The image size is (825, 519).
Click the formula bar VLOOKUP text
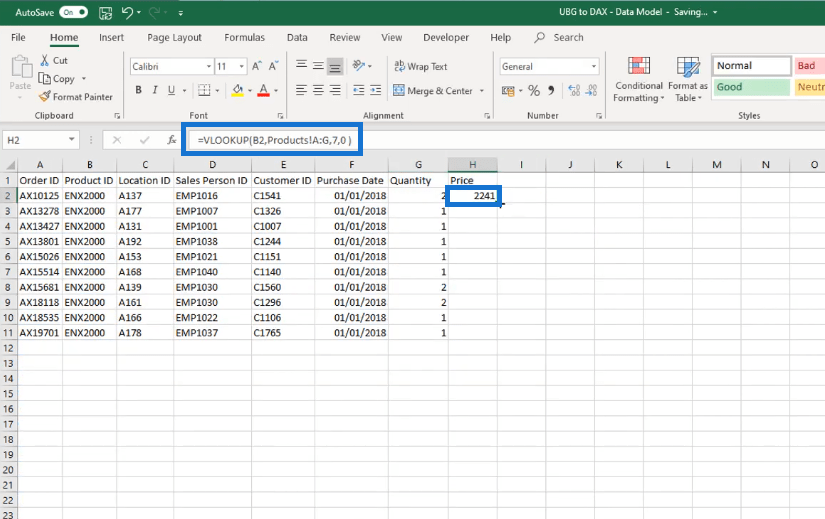point(274,140)
